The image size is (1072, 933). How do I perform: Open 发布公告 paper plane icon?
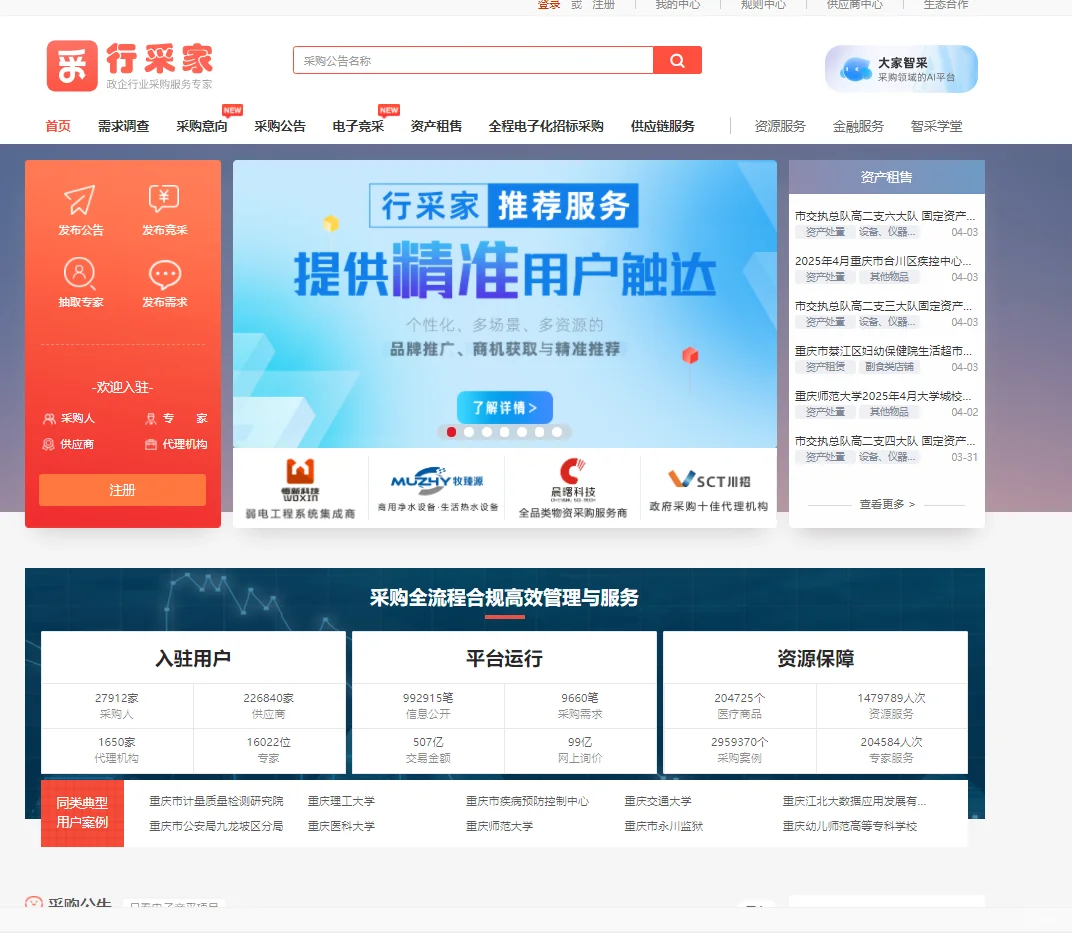(x=80, y=199)
